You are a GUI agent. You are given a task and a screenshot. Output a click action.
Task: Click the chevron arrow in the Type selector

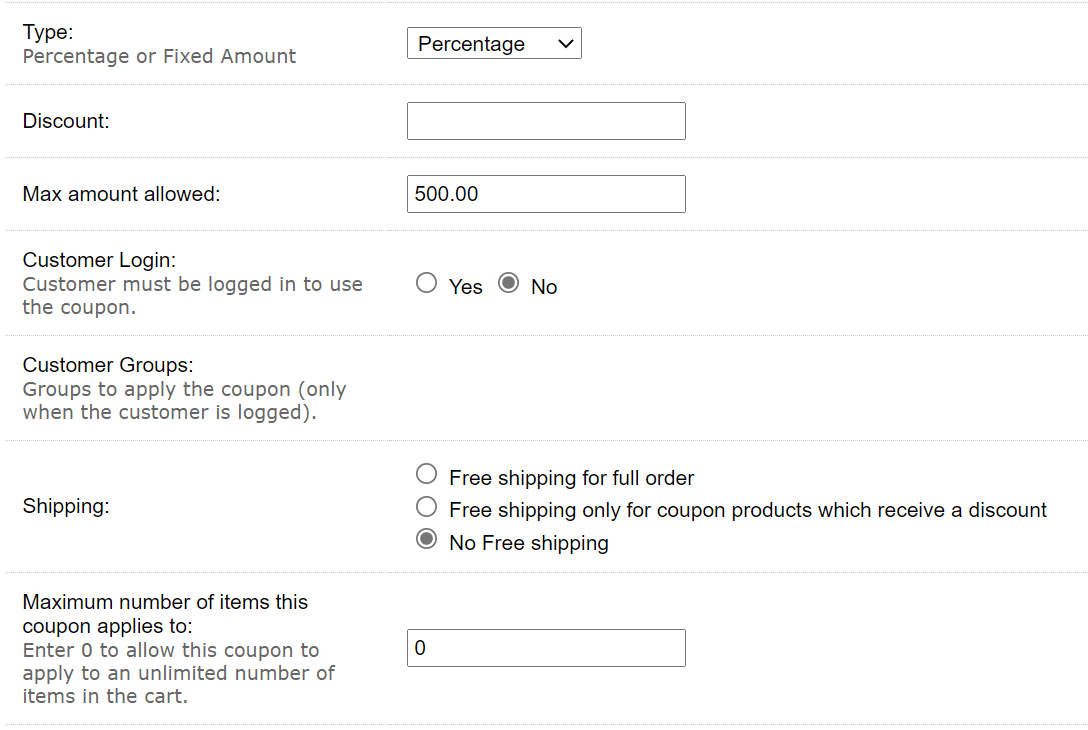point(566,44)
